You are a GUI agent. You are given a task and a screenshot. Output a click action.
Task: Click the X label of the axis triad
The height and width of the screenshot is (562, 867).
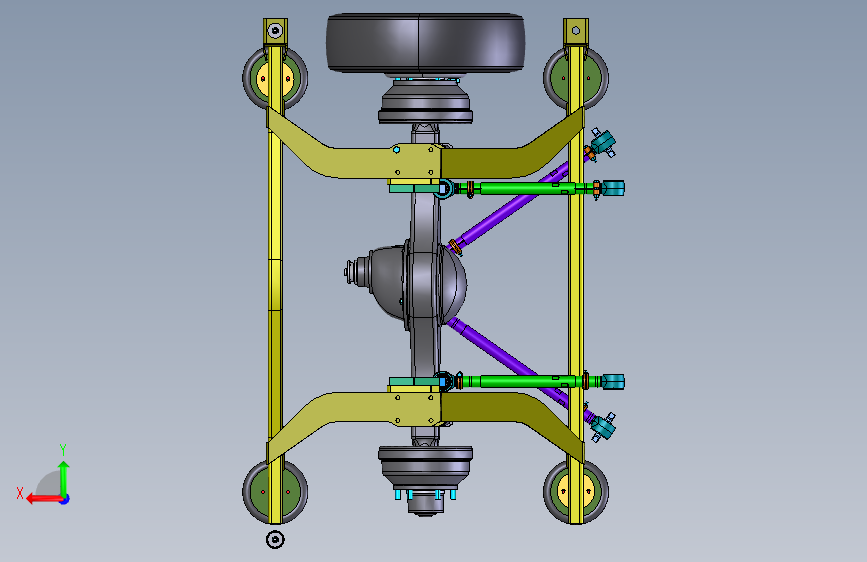pos(20,493)
